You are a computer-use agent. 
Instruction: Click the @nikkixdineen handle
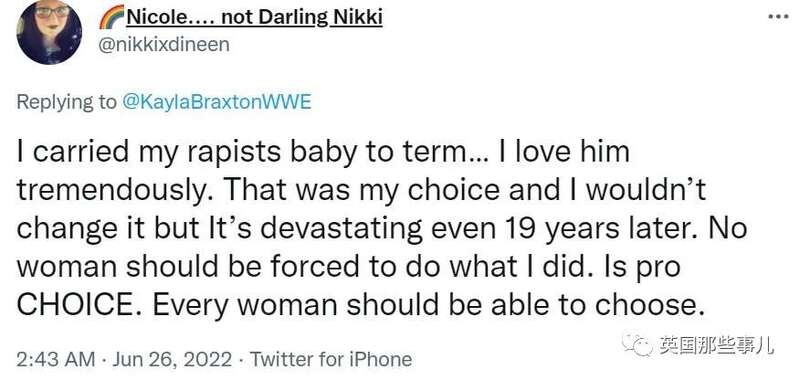point(163,45)
